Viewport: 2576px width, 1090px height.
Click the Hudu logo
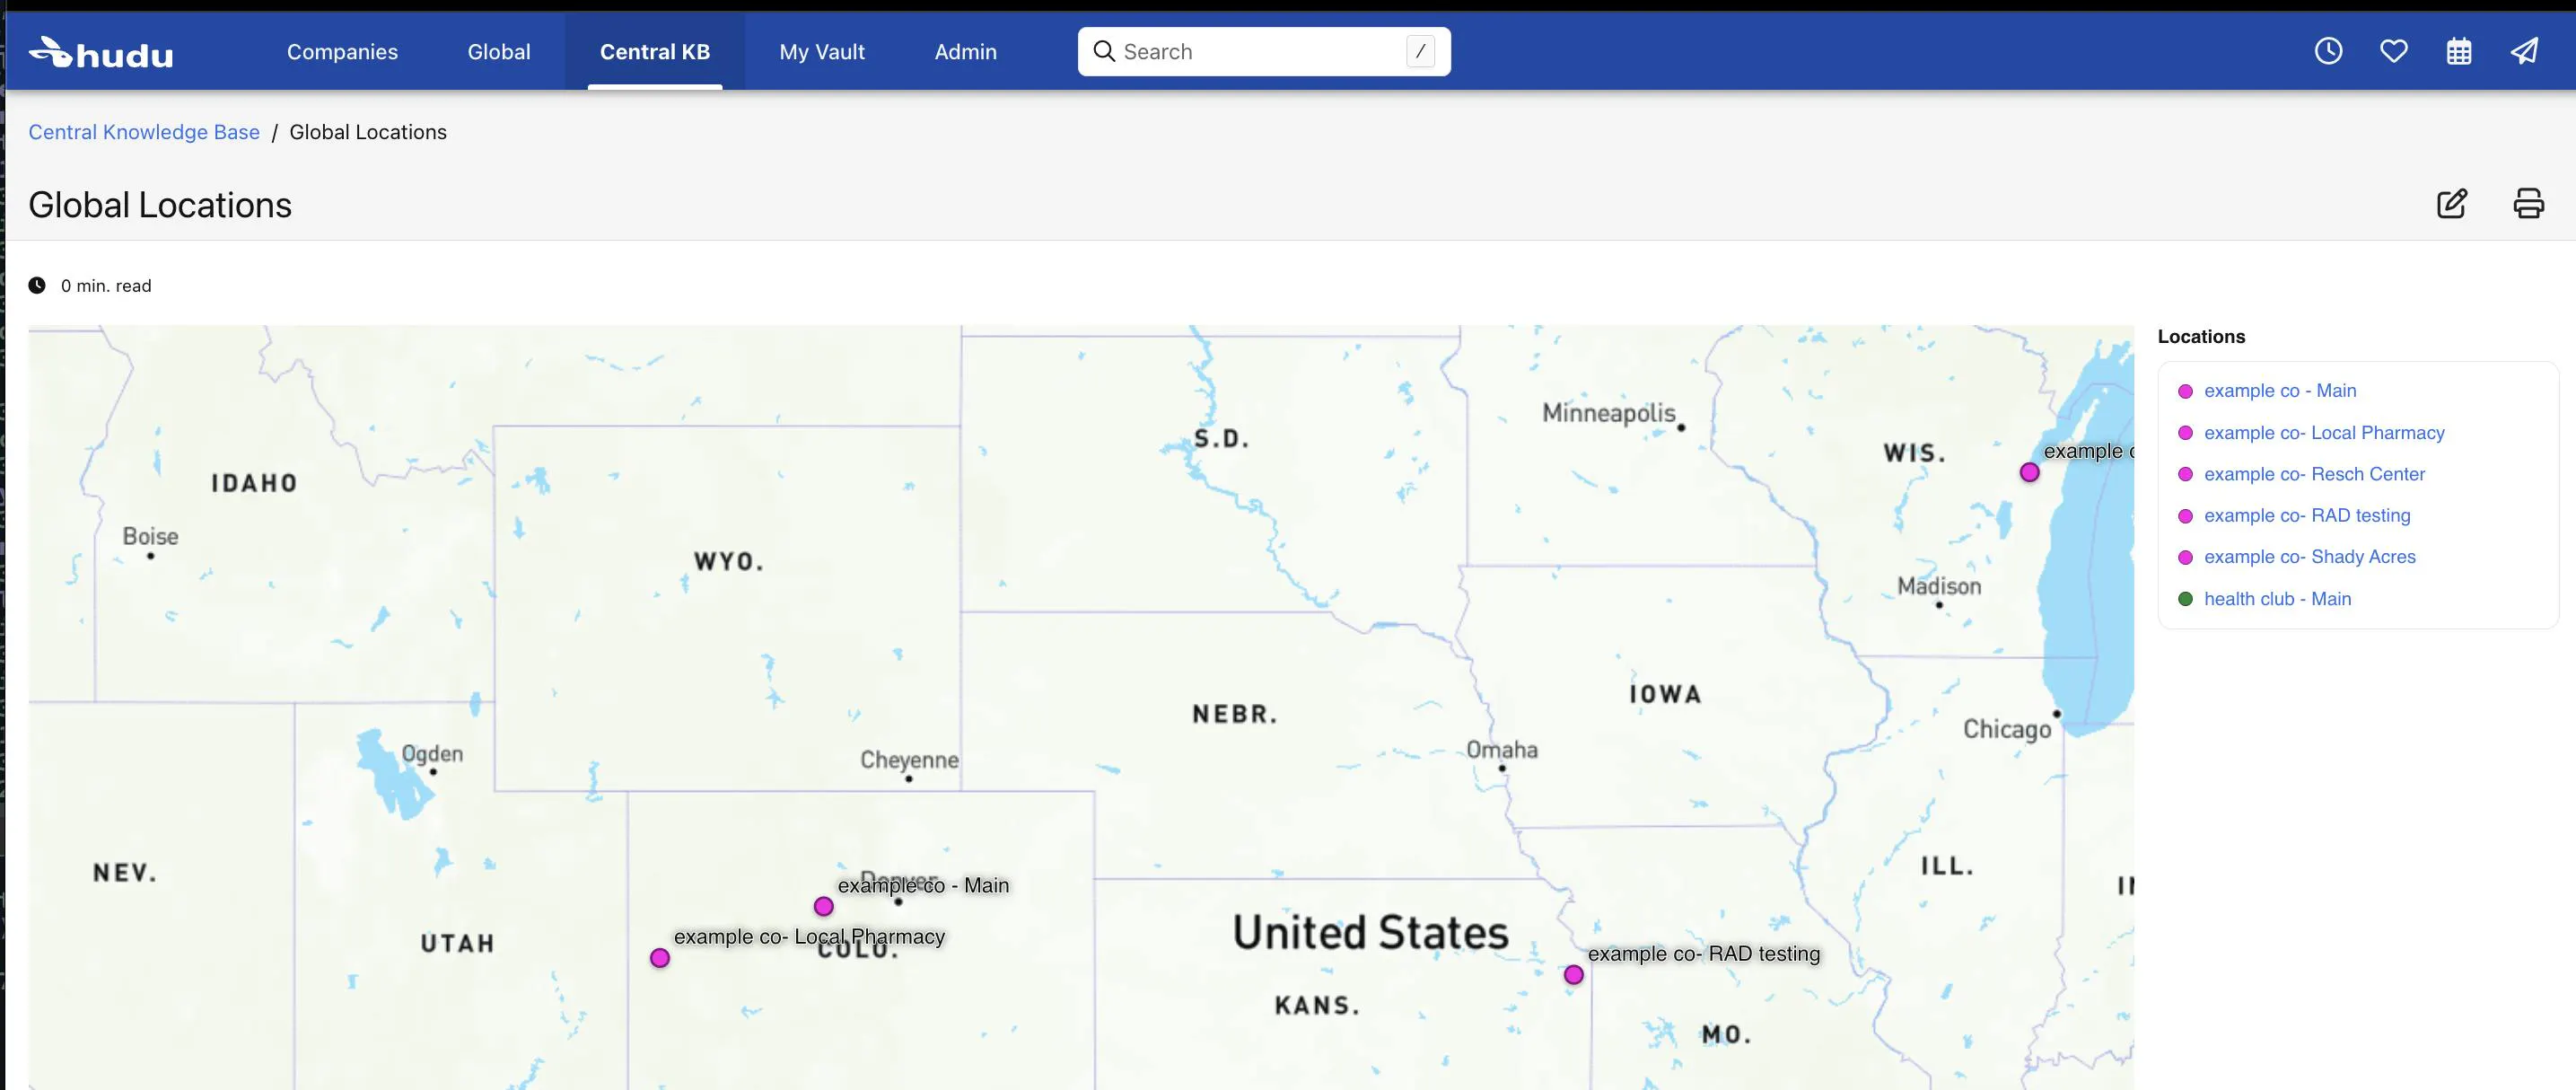pyautogui.click(x=101, y=52)
